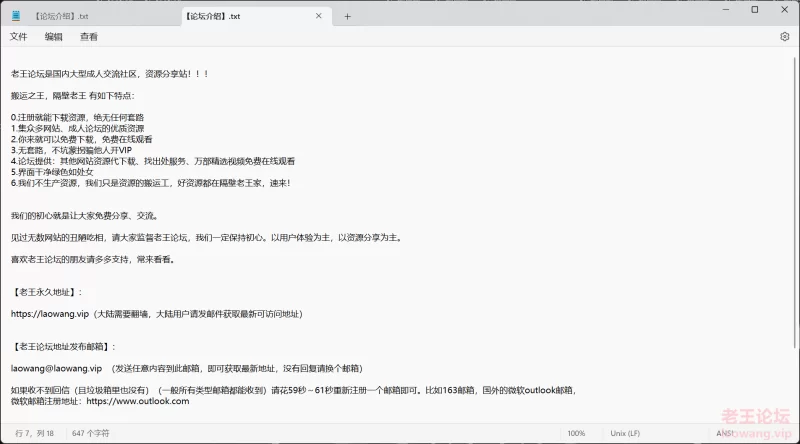Click the Unix (LF) line ending indicator
Screen dimensions: 800x444
coord(625,433)
